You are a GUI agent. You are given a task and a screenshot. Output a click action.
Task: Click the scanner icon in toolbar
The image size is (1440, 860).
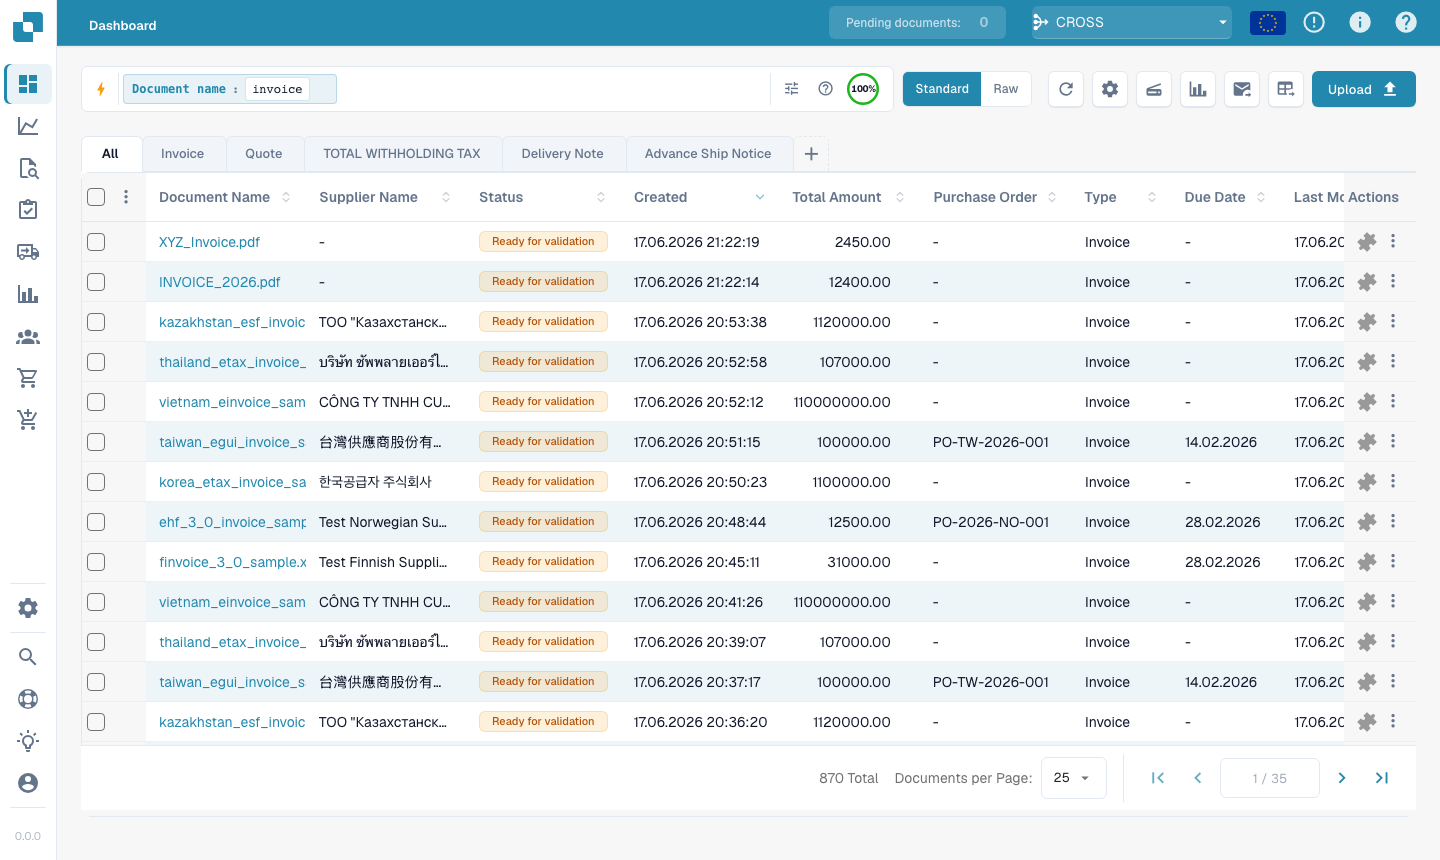tap(1154, 89)
